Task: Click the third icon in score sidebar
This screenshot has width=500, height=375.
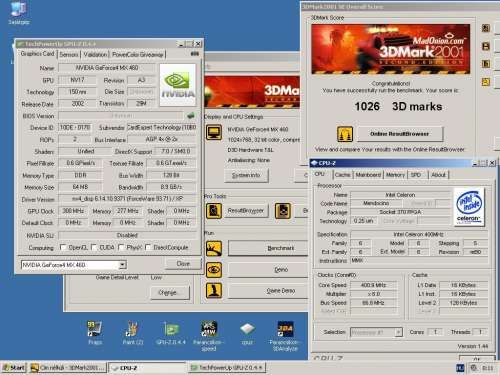Action: point(486,64)
